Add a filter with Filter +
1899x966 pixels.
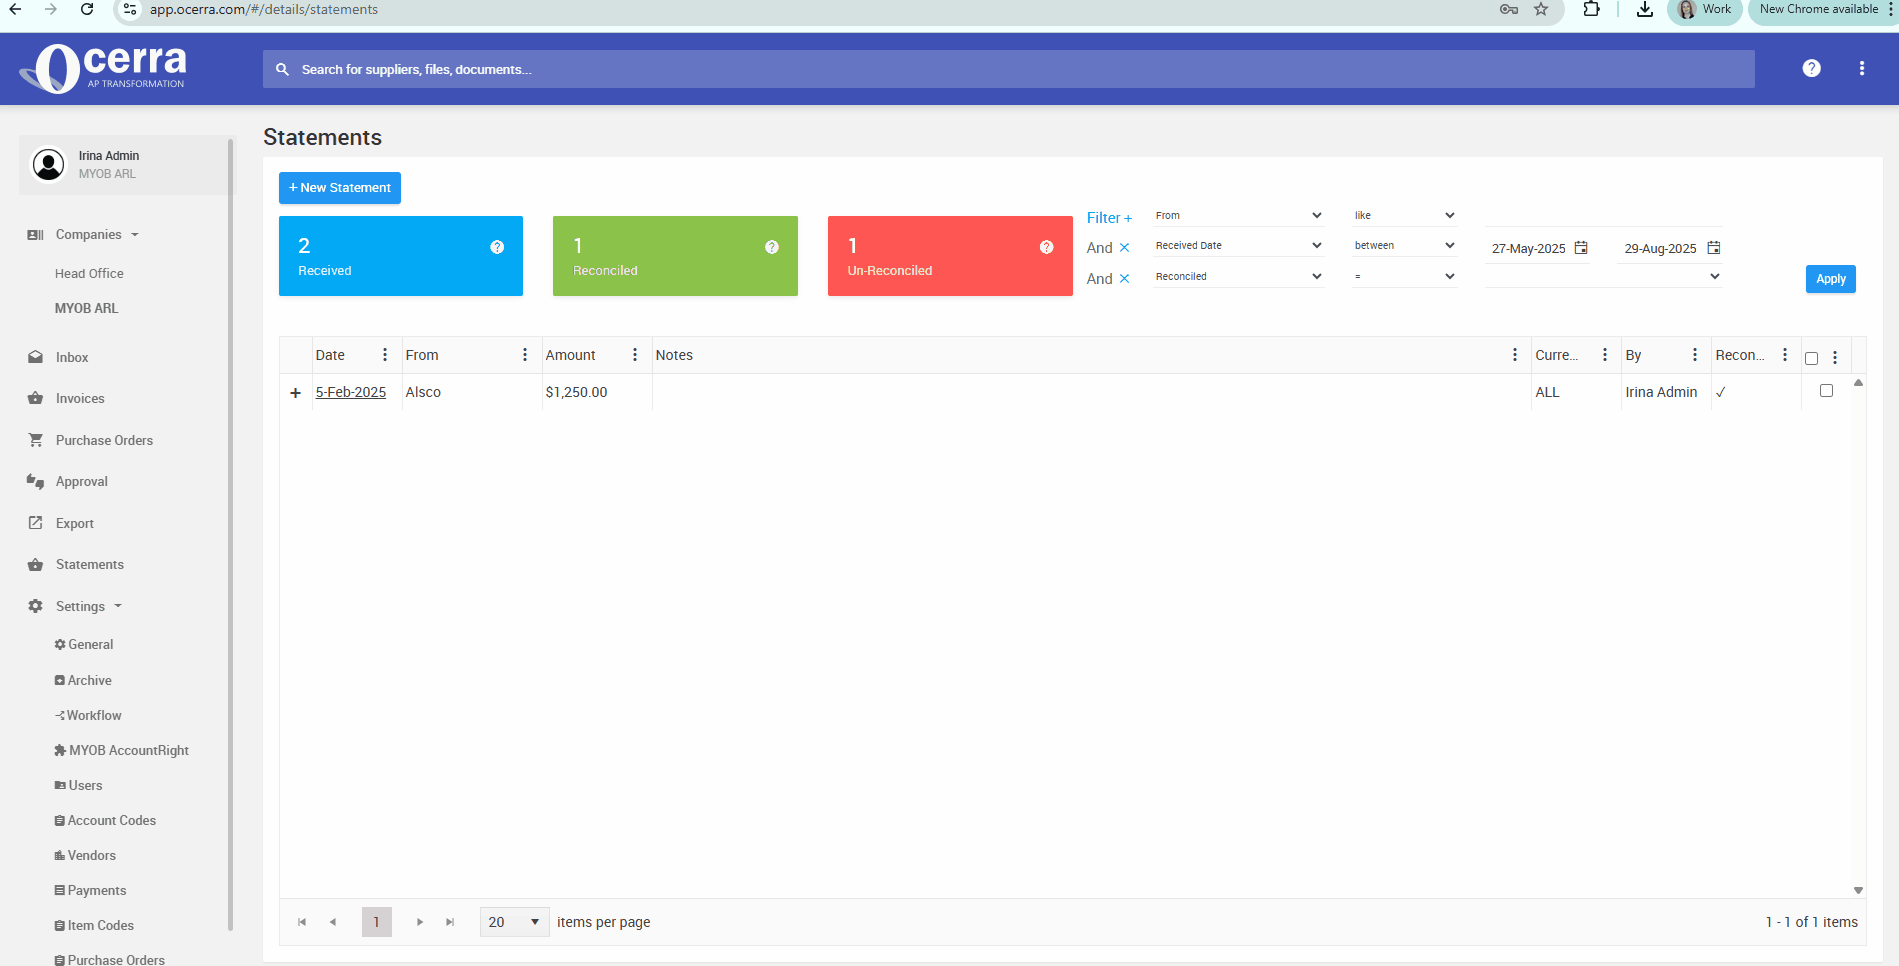[x=1109, y=218]
